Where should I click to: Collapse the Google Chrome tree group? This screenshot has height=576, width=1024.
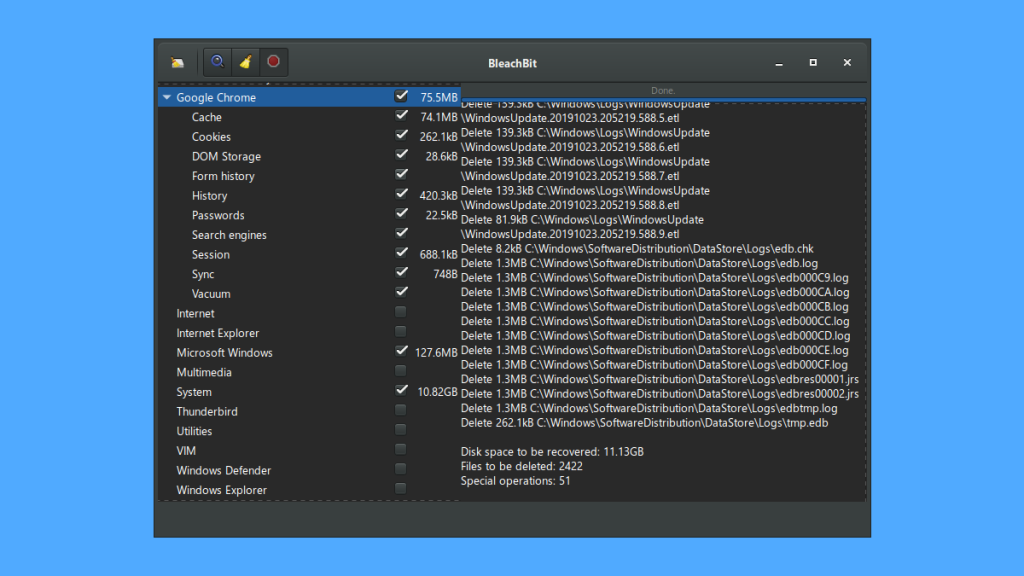pyautogui.click(x=167, y=97)
